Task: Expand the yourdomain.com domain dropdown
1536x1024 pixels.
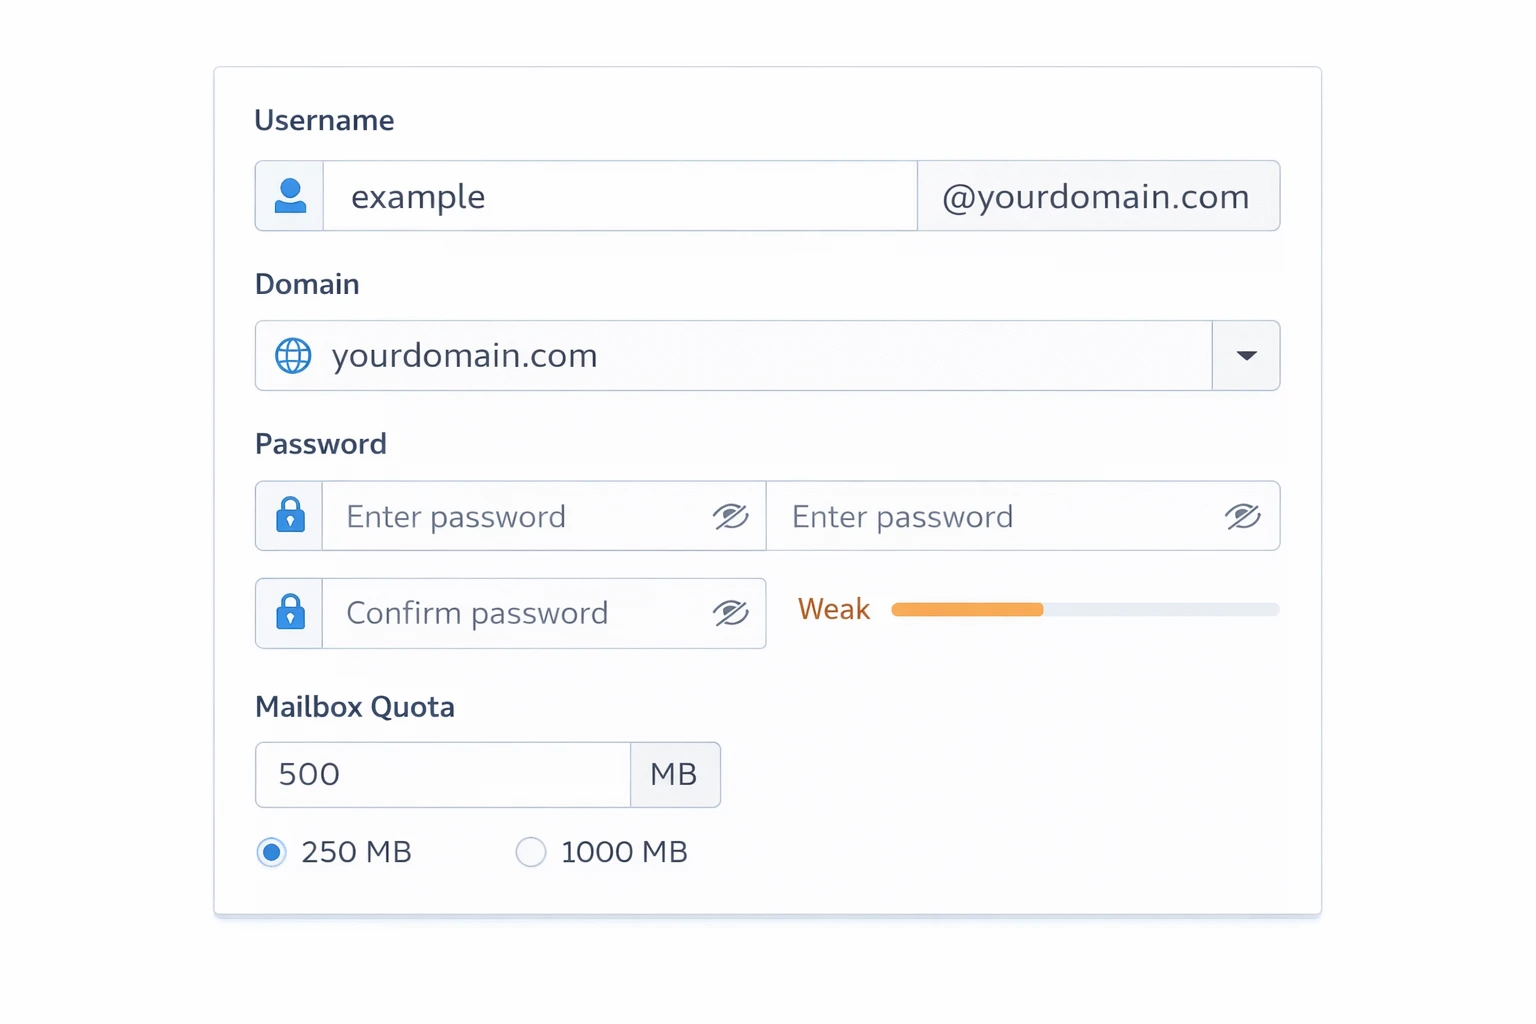Action: point(1245,355)
